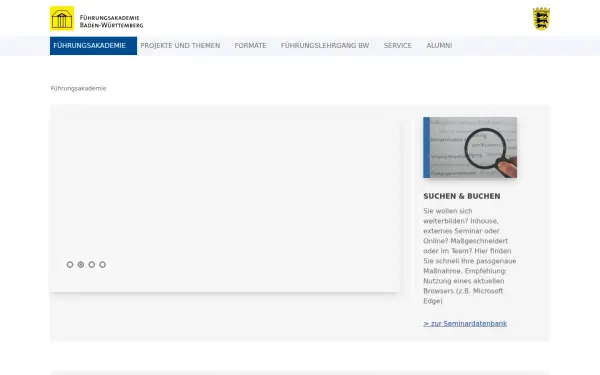Viewport: 600px width, 375px height.
Task: Select the fourth carousel slide dot
Action: pos(103,264)
